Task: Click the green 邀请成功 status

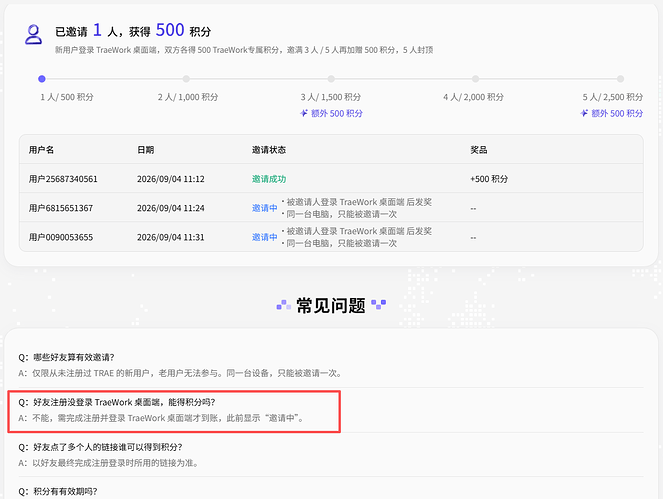Action: point(269,179)
